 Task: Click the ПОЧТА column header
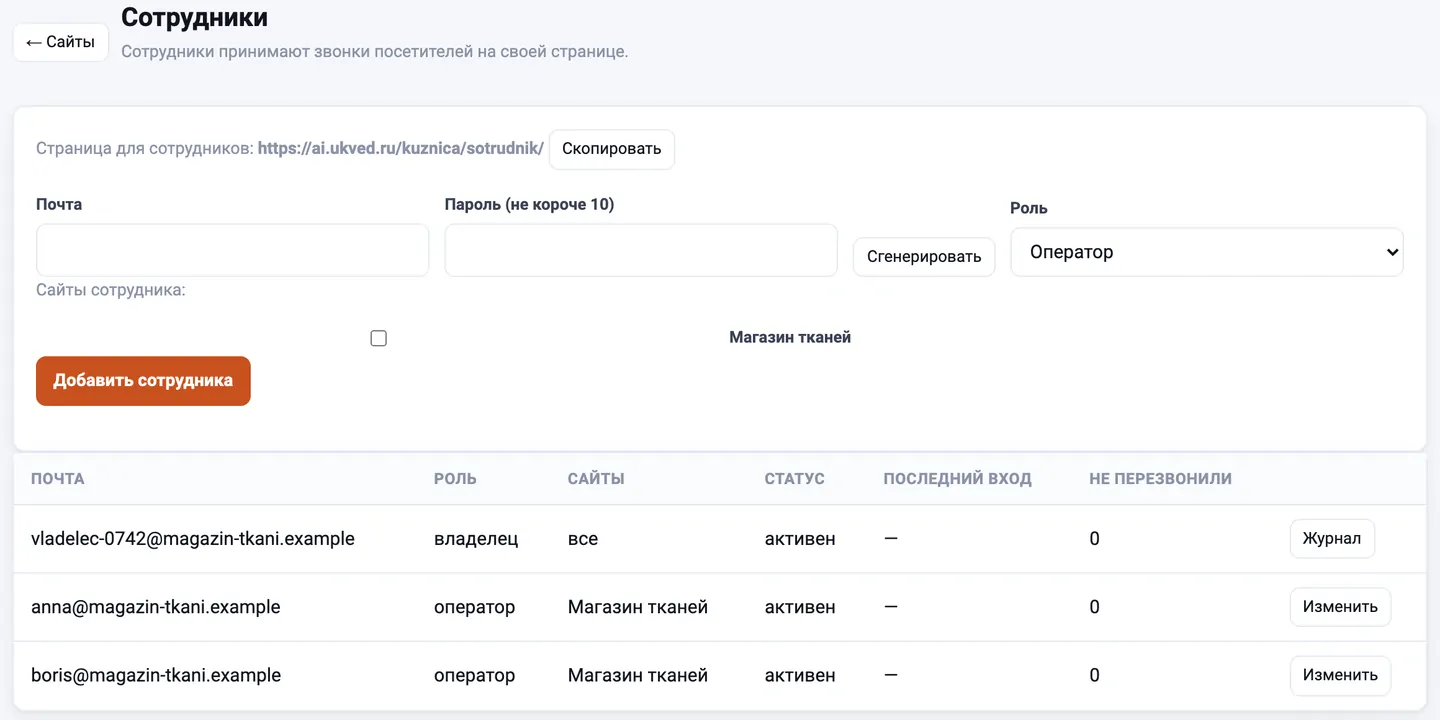coord(58,479)
